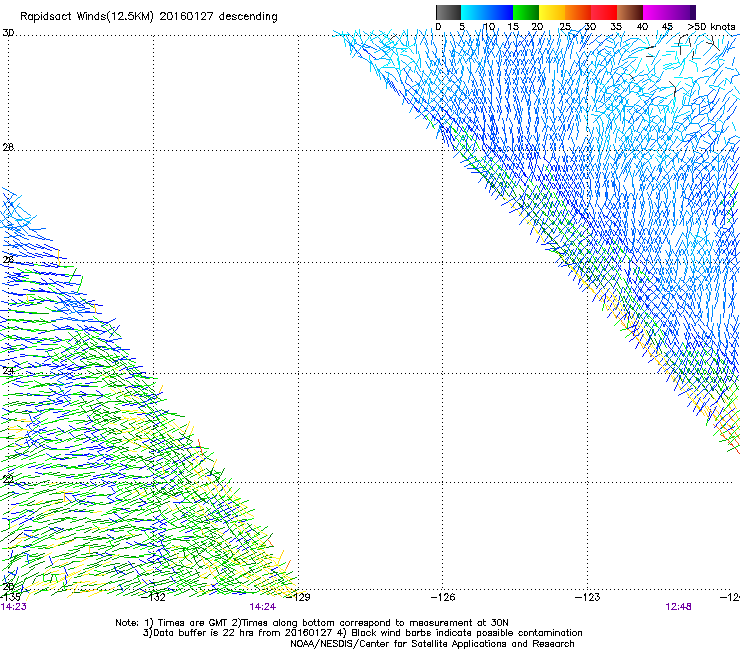Select the legend scale label "0"
The width and height of the screenshot is (740, 650).
(438, 27)
